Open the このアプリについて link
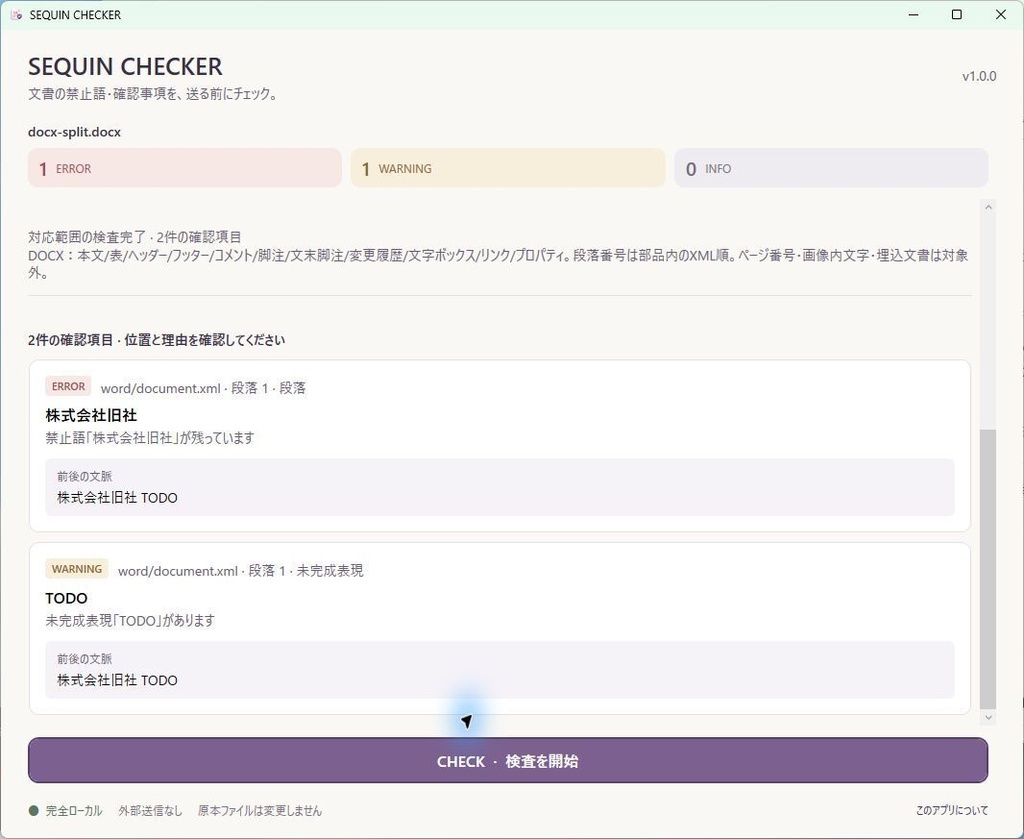This screenshot has height=839, width=1024. click(x=952, y=810)
